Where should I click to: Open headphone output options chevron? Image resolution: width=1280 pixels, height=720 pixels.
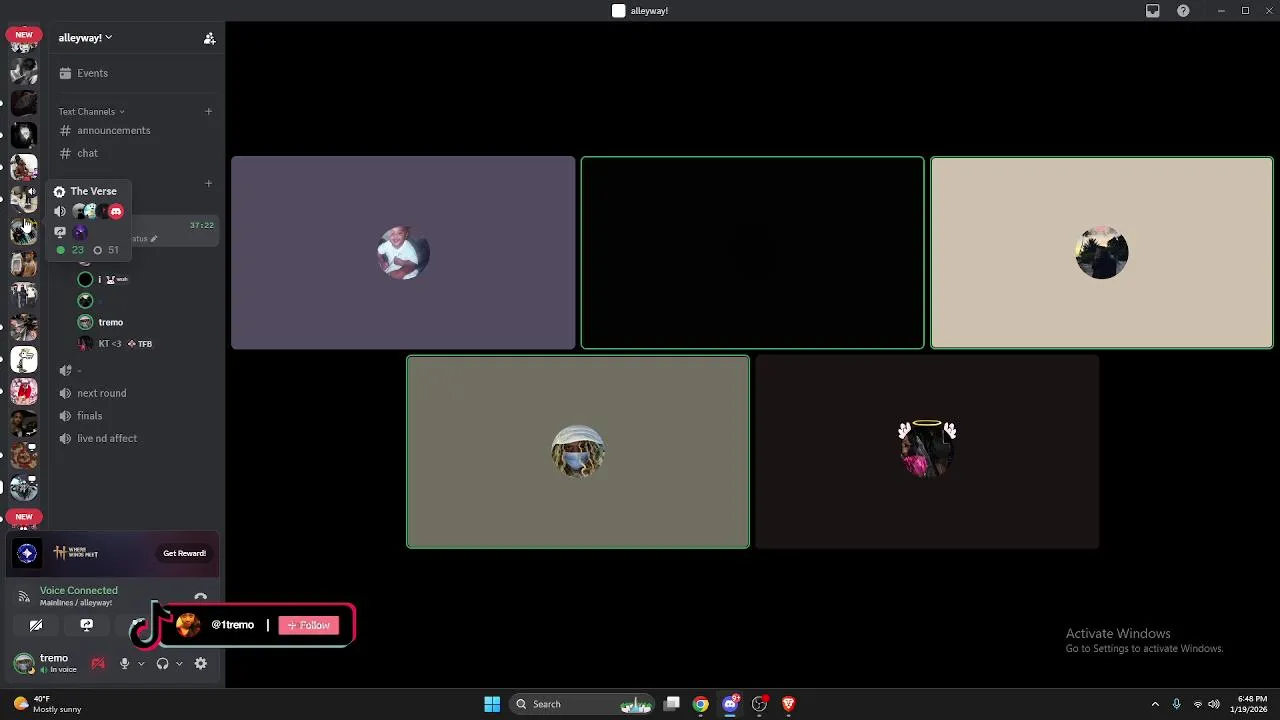tap(179, 664)
